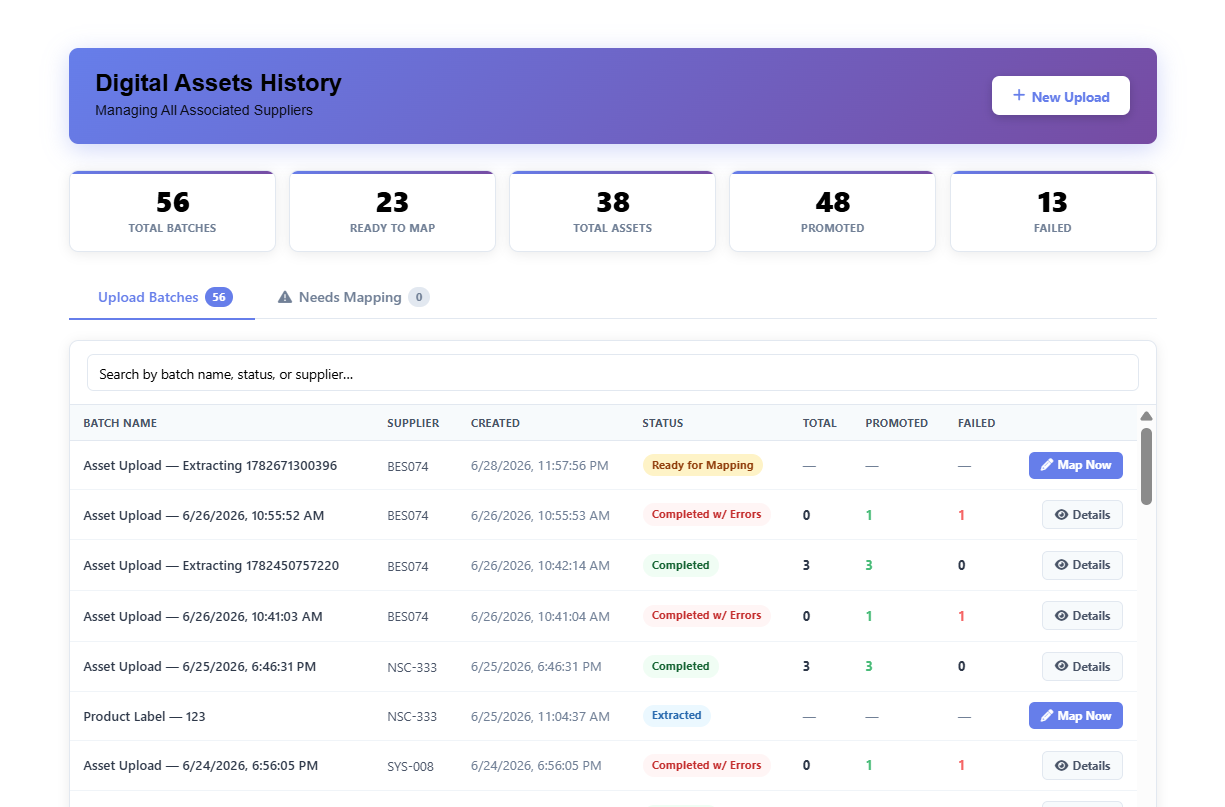Screen dimensions: 1225x807
Task: Click batch name Asset Upload — 6/25/2026, 6:46:31 PM
Action: (x=199, y=666)
